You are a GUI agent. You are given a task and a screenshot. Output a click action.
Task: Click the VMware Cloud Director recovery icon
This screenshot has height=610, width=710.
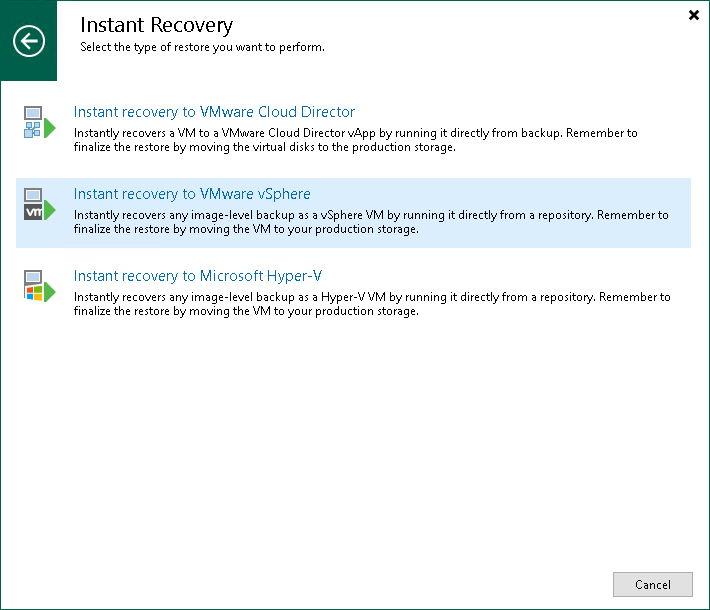pyautogui.click(x=38, y=122)
